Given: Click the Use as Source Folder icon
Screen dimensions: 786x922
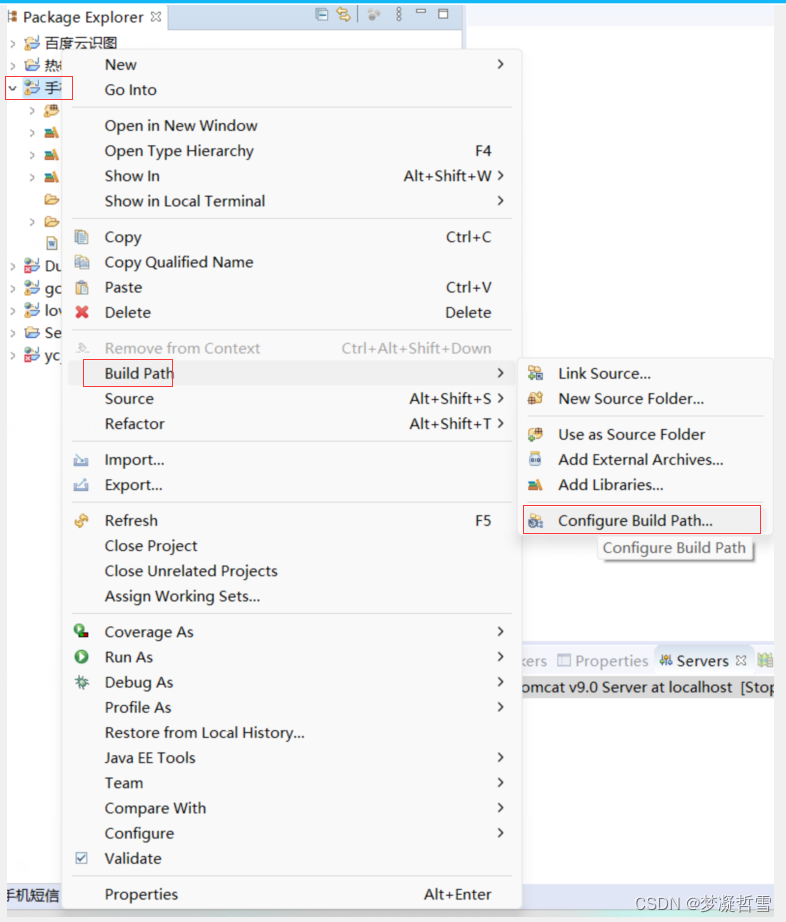Looking at the screenshot, I should [536, 434].
